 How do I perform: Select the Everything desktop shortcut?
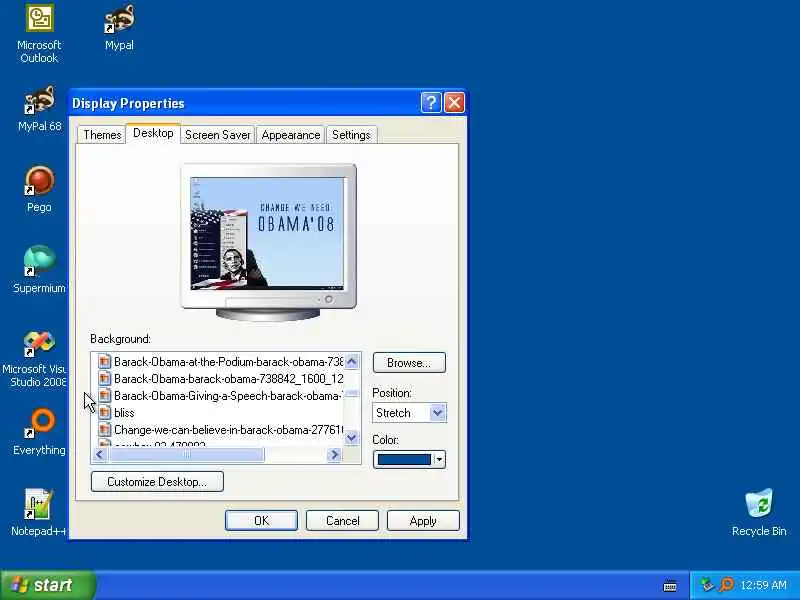pos(39,432)
